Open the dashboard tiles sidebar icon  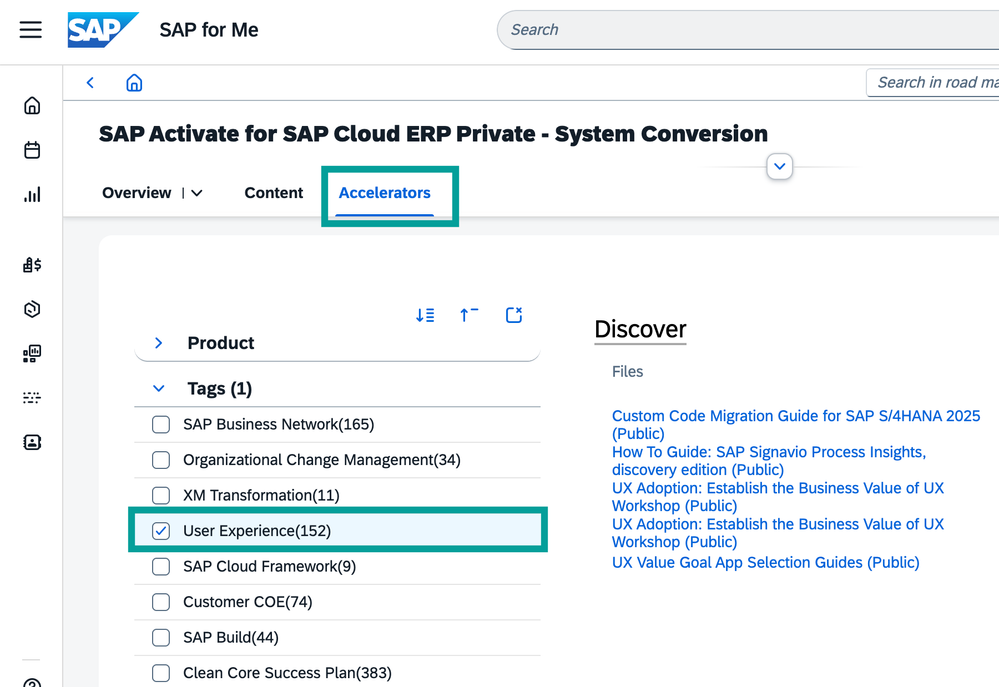point(32,354)
